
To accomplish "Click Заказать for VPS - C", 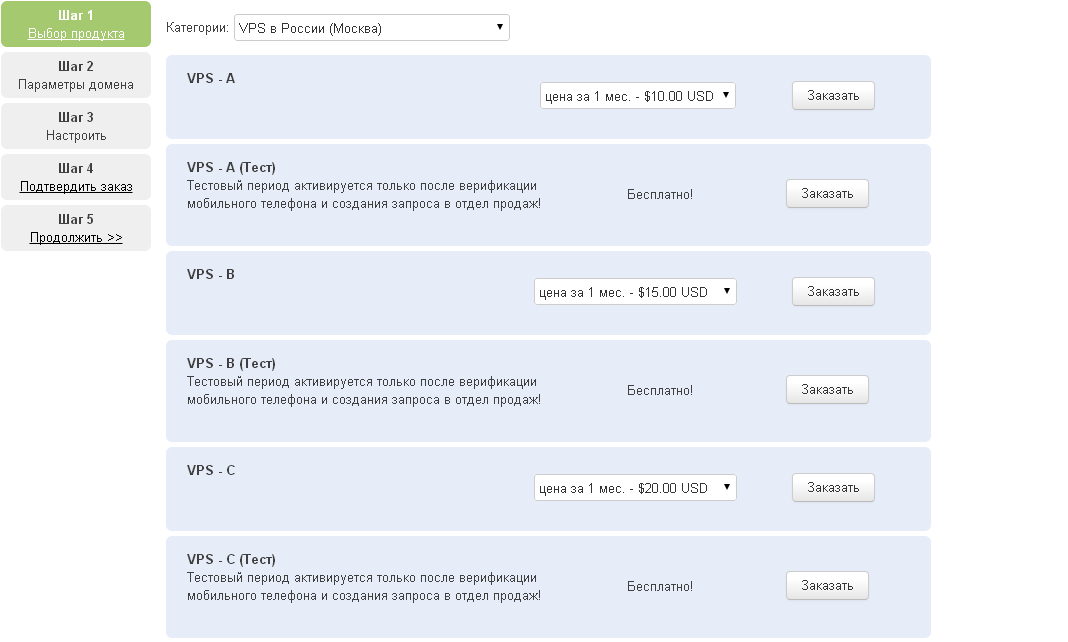I will point(833,487).
